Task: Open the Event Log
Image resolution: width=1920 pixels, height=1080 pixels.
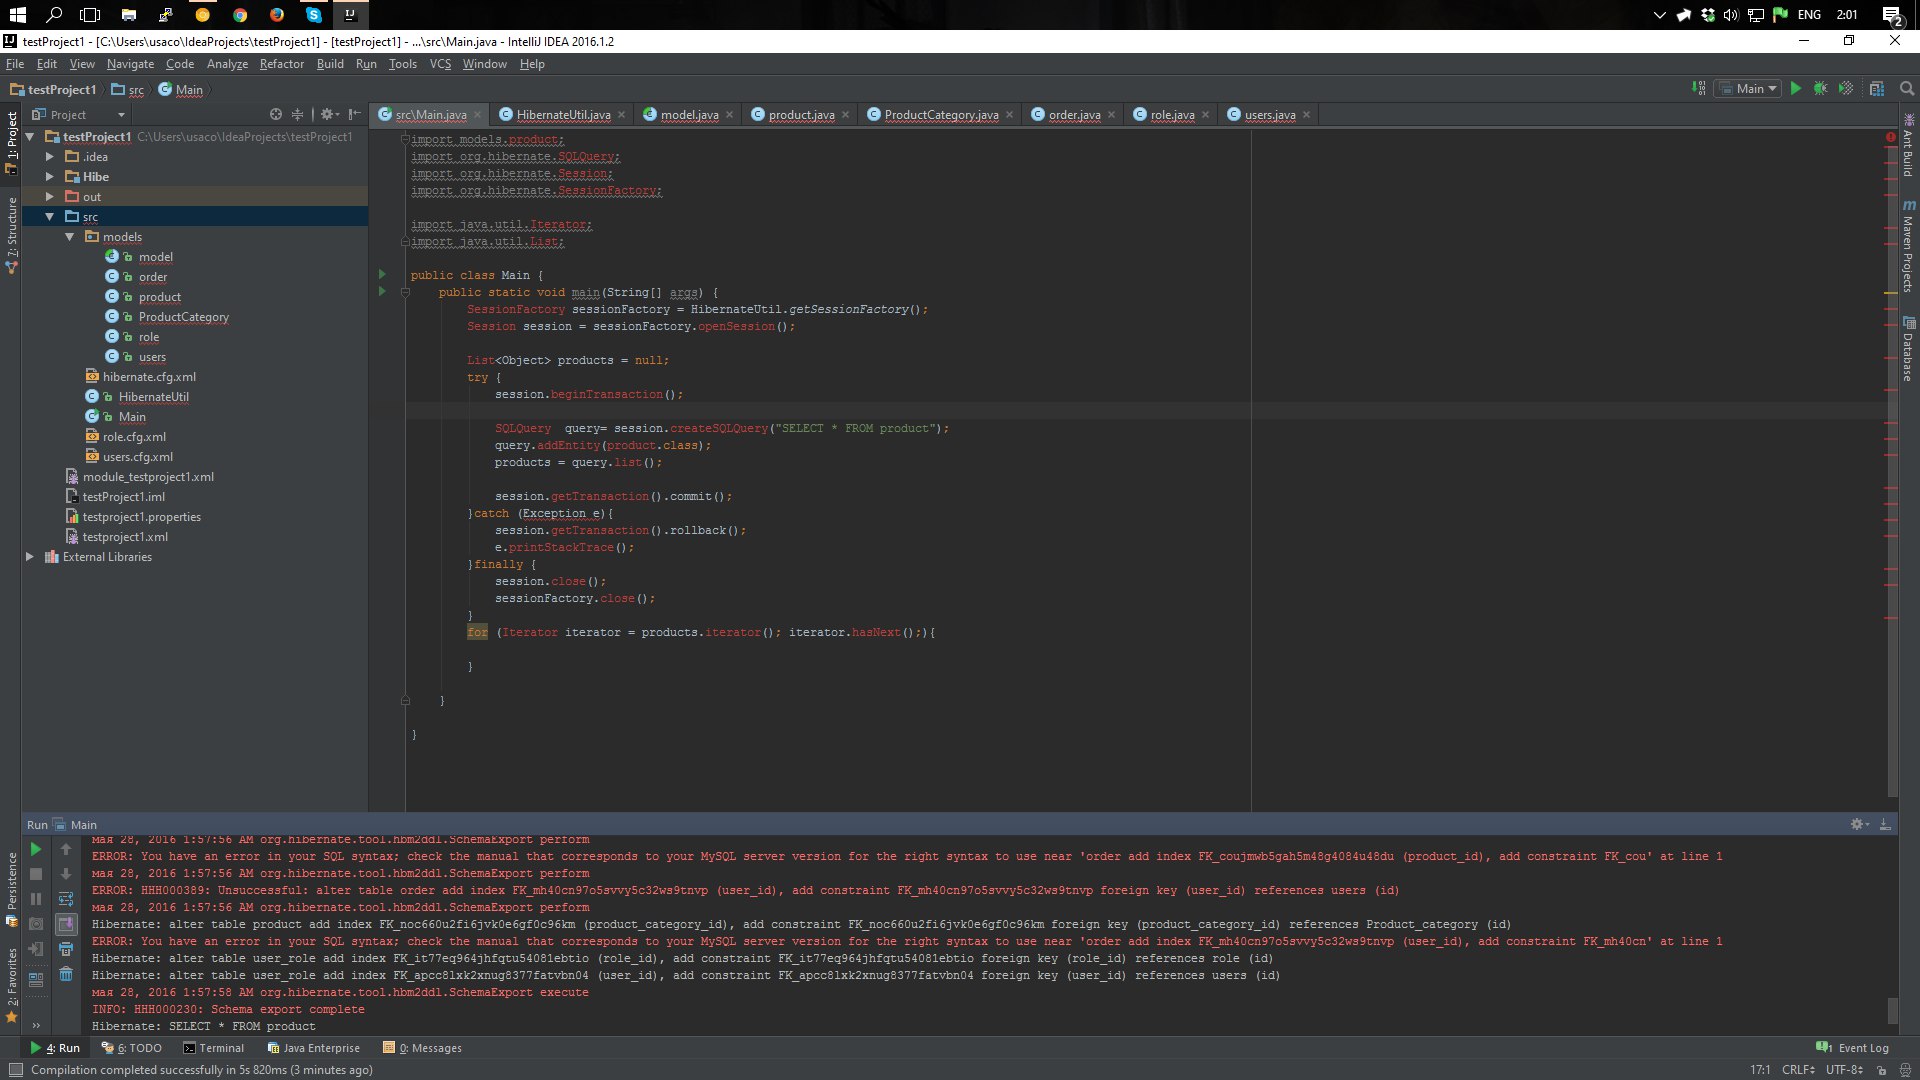Action: point(1852,1048)
